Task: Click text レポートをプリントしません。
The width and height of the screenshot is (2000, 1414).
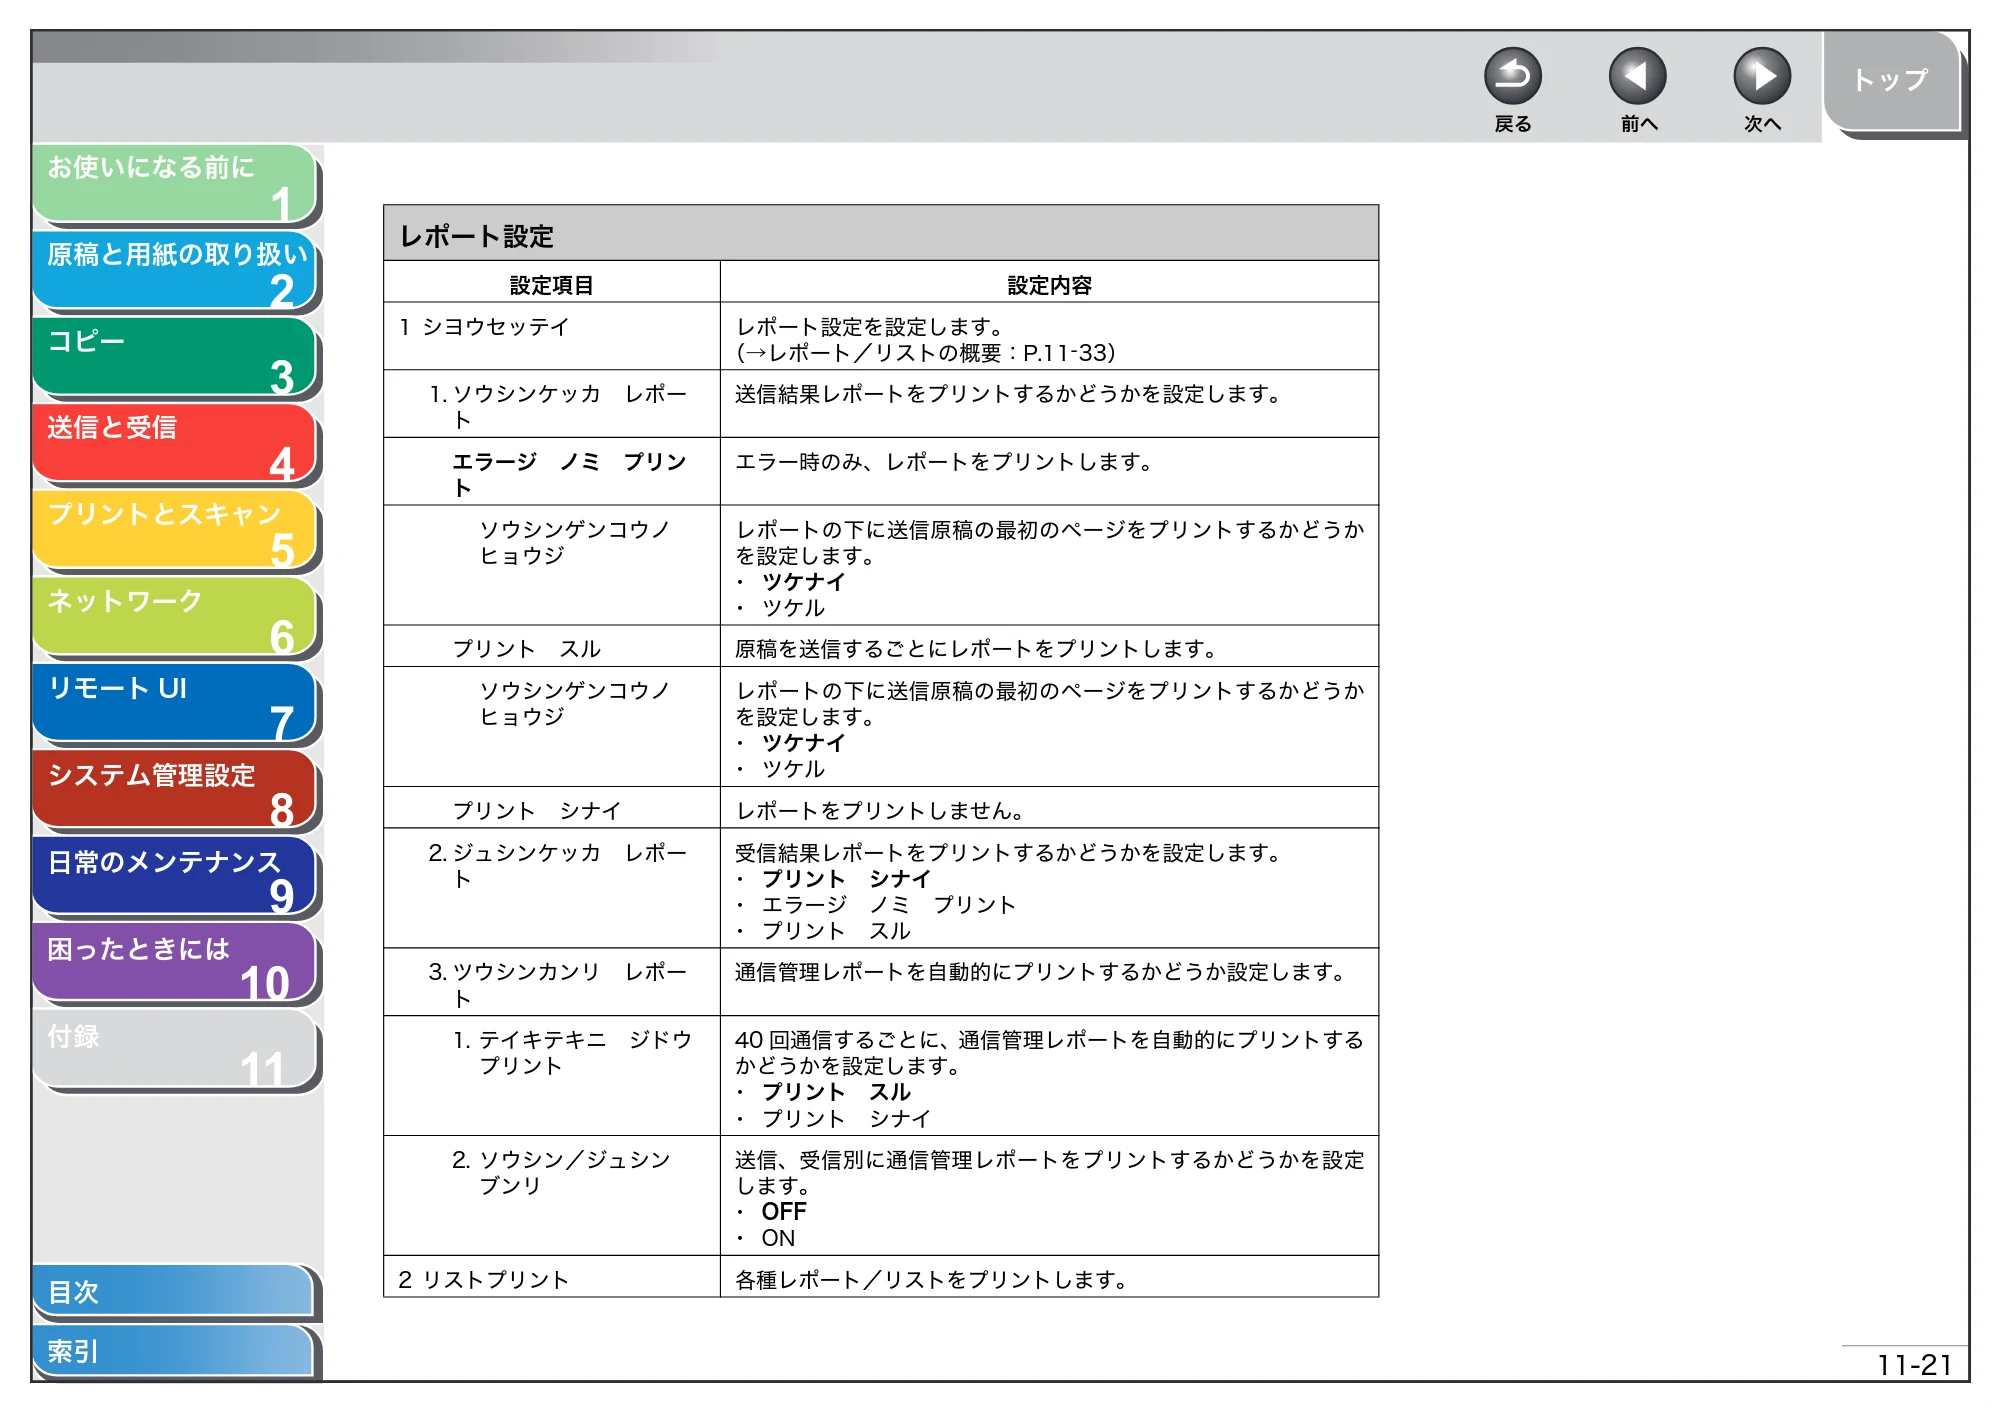Action: pyautogui.click(x=880, y=811)
